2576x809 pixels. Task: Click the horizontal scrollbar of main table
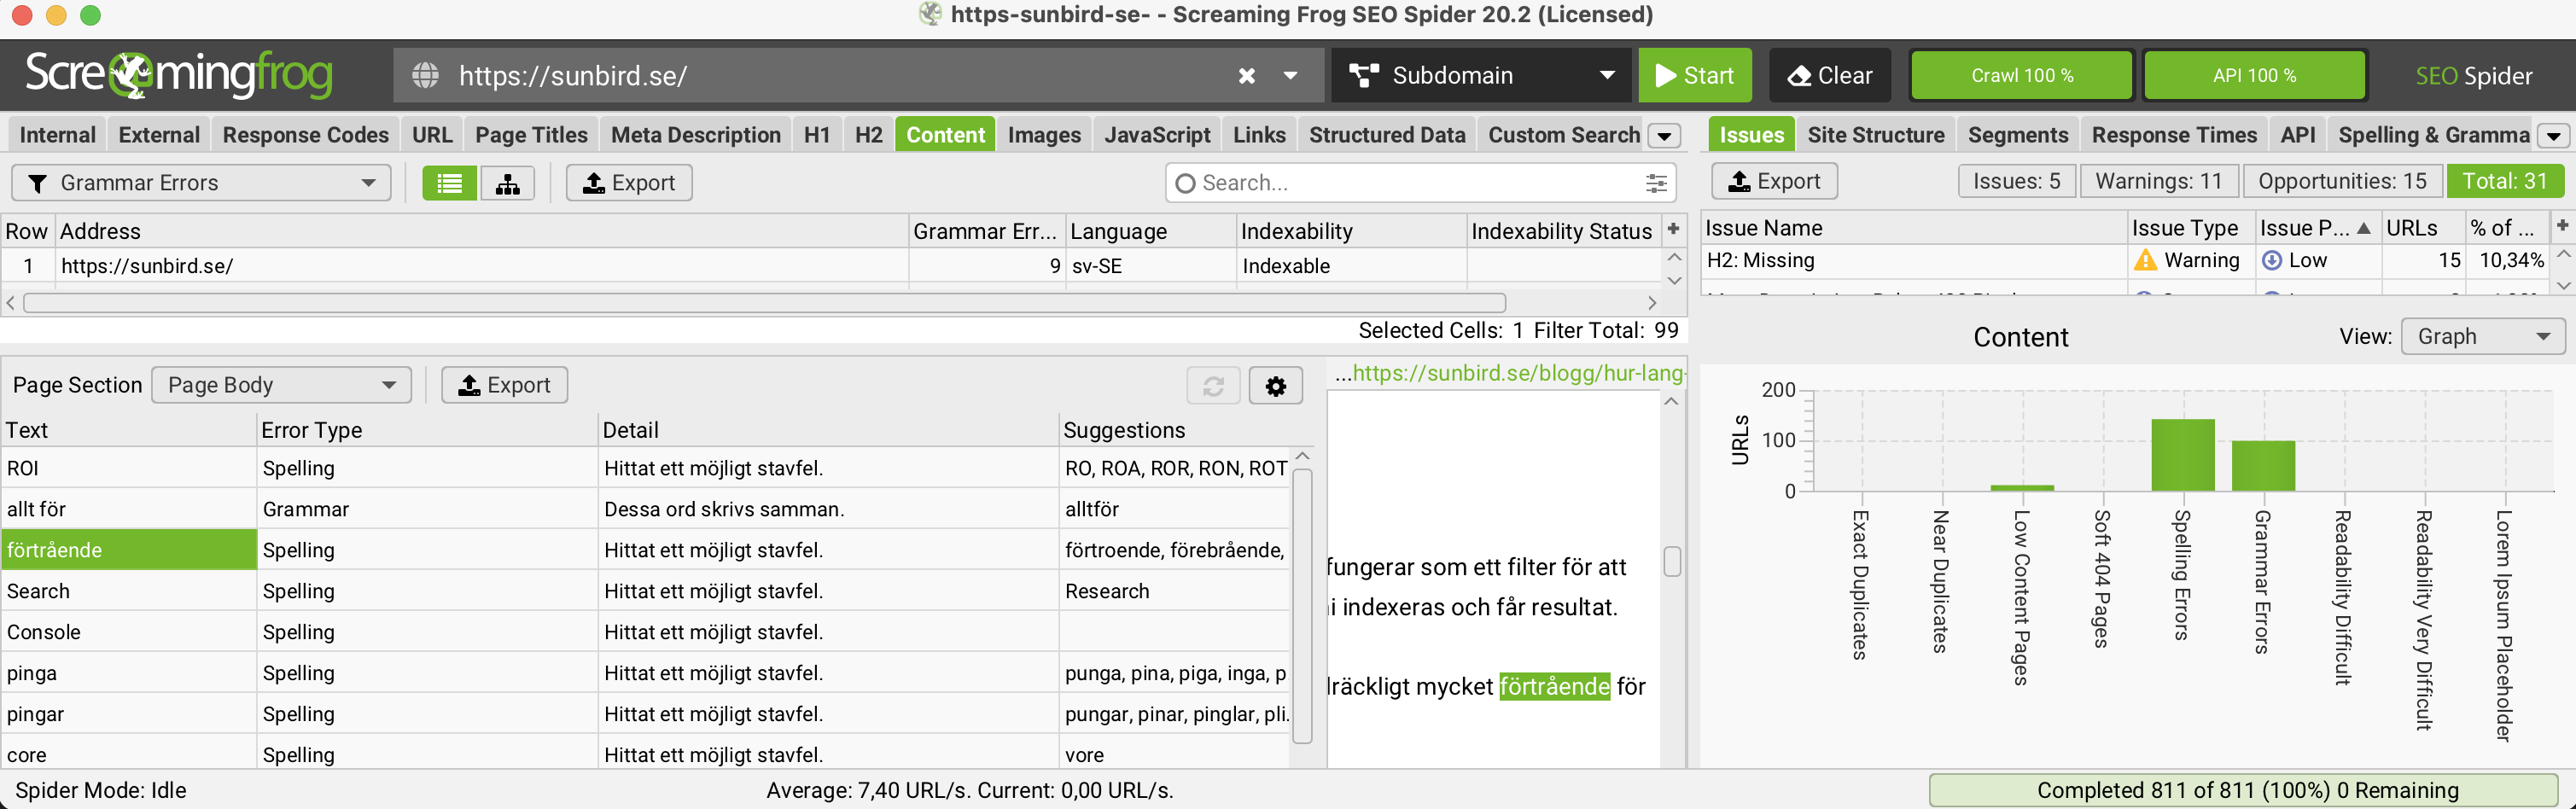764,303
